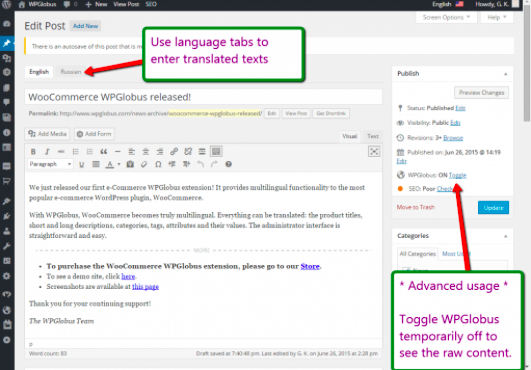The image size is (531, 370).
Task: Apply blockquote formatting
Action: 104,152
